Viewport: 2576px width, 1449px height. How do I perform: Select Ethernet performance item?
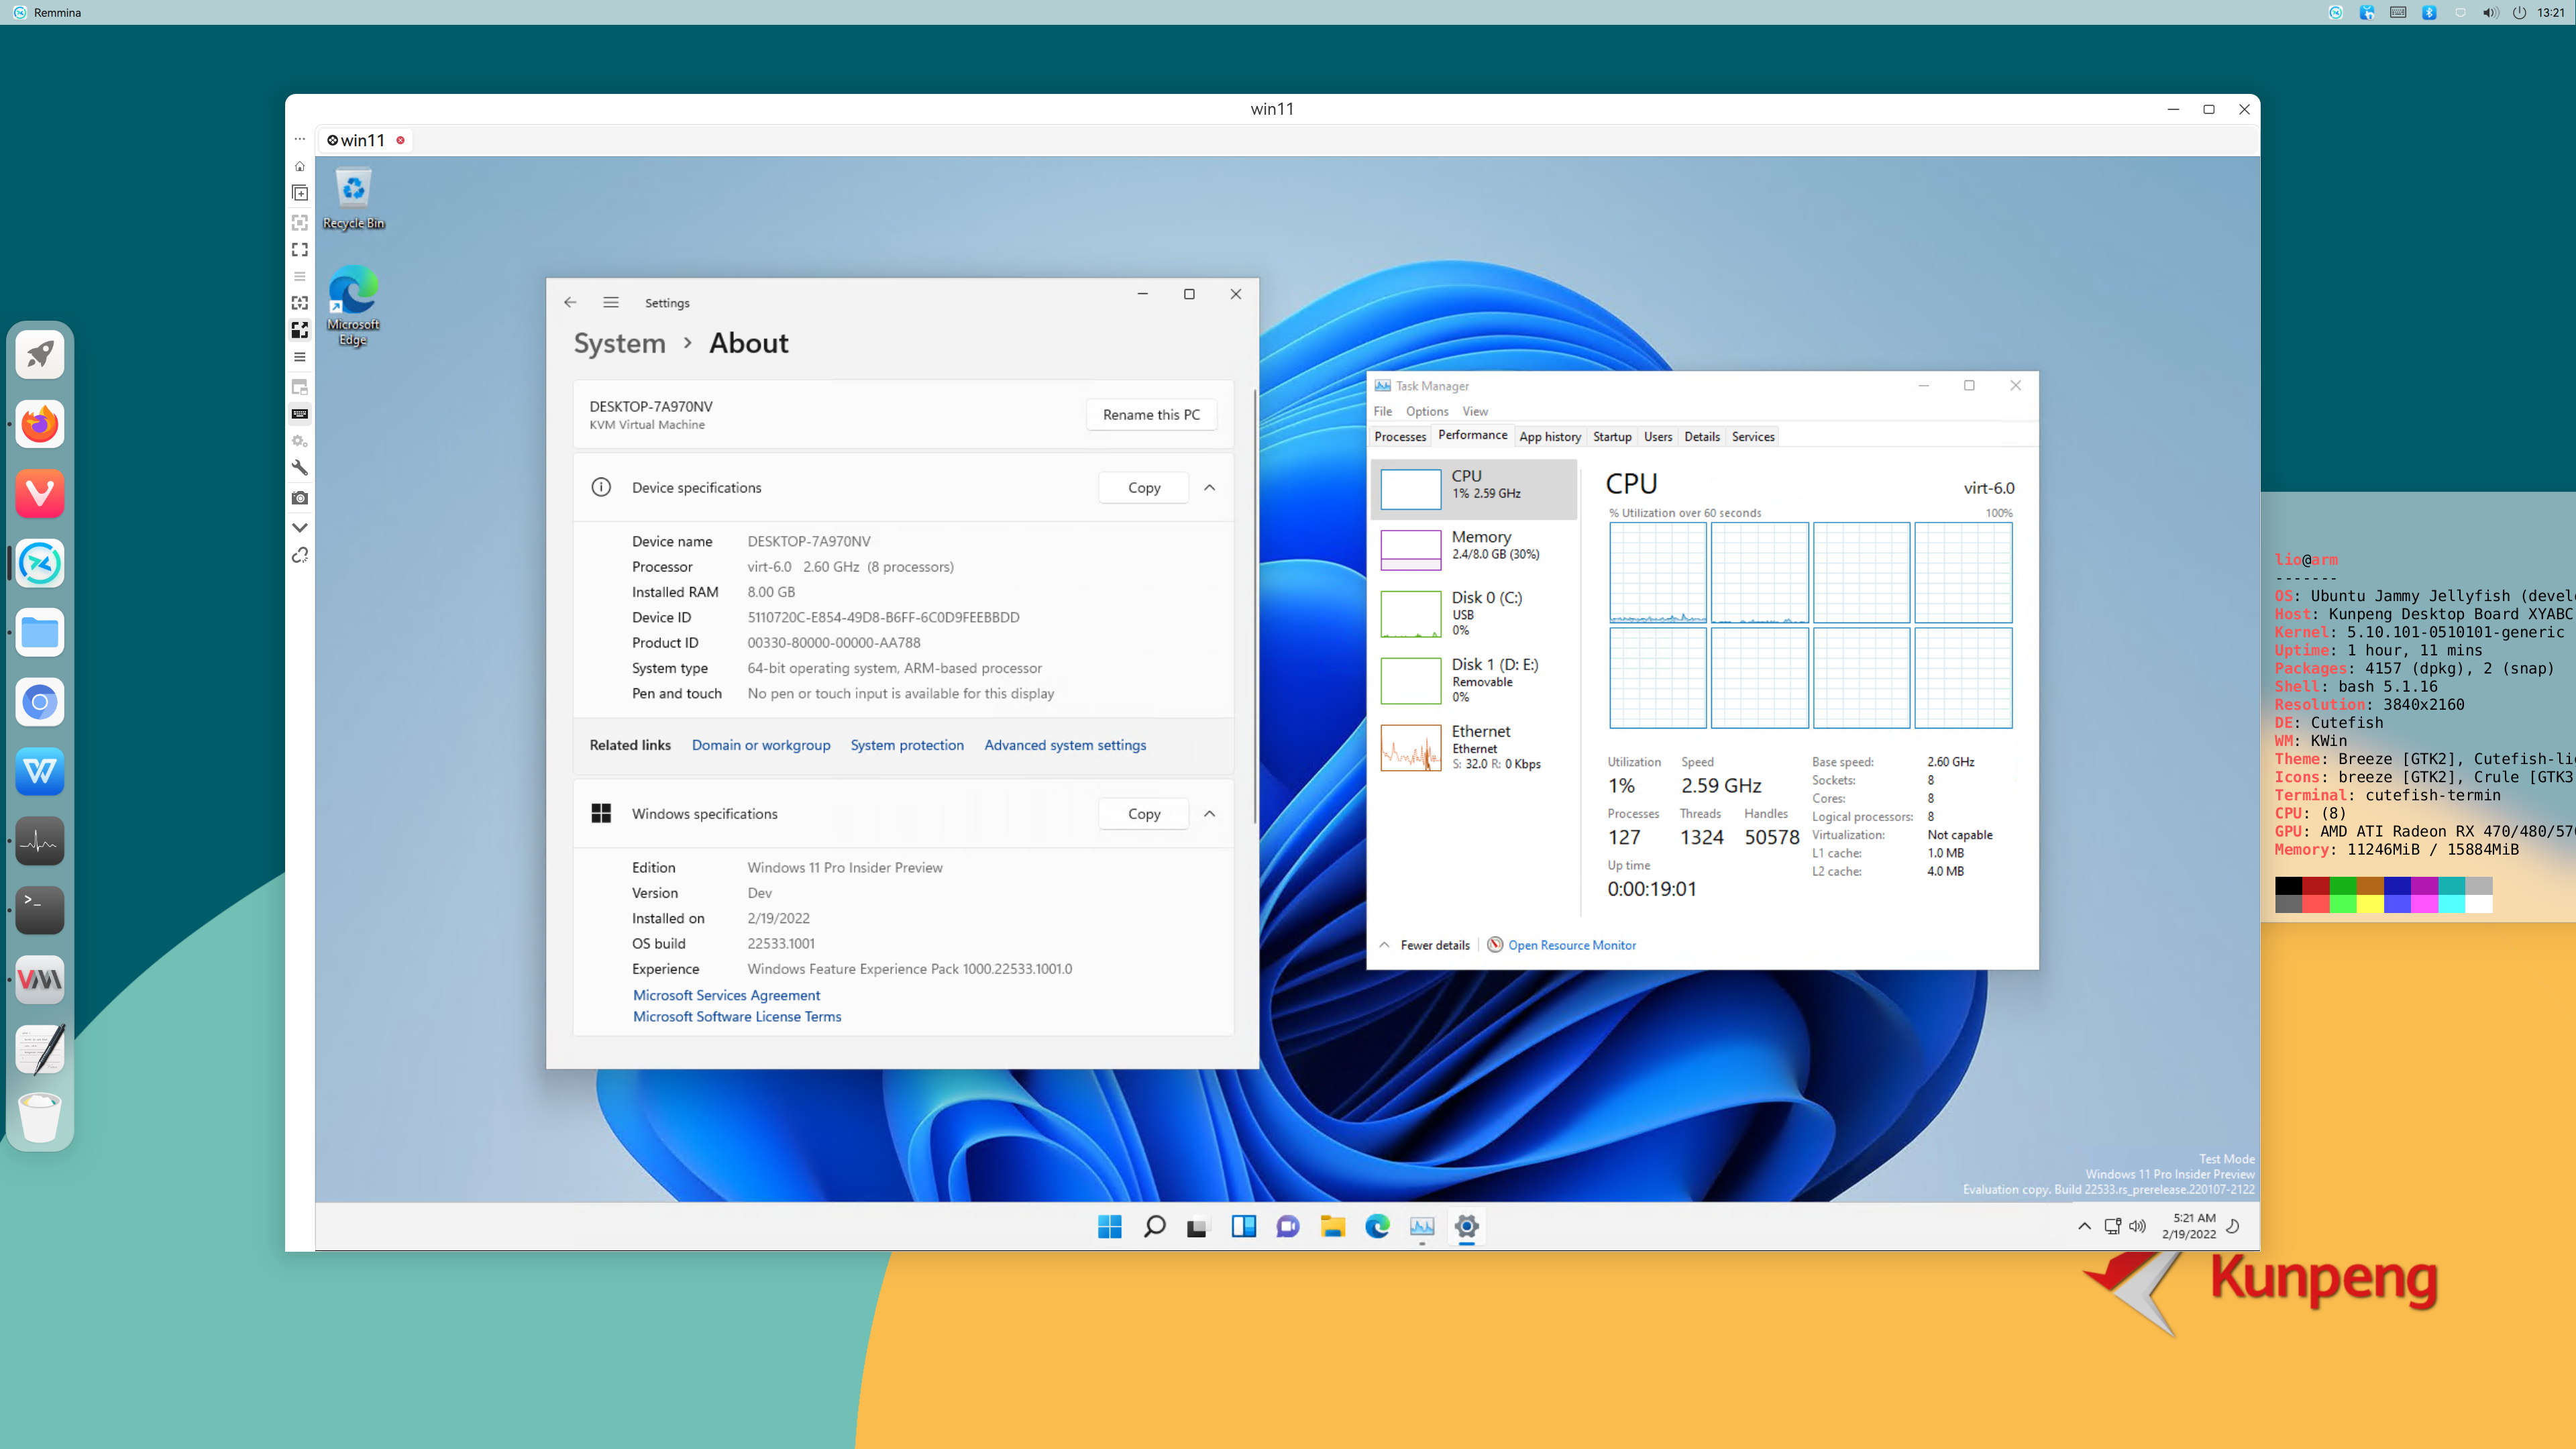[1474, 747]
